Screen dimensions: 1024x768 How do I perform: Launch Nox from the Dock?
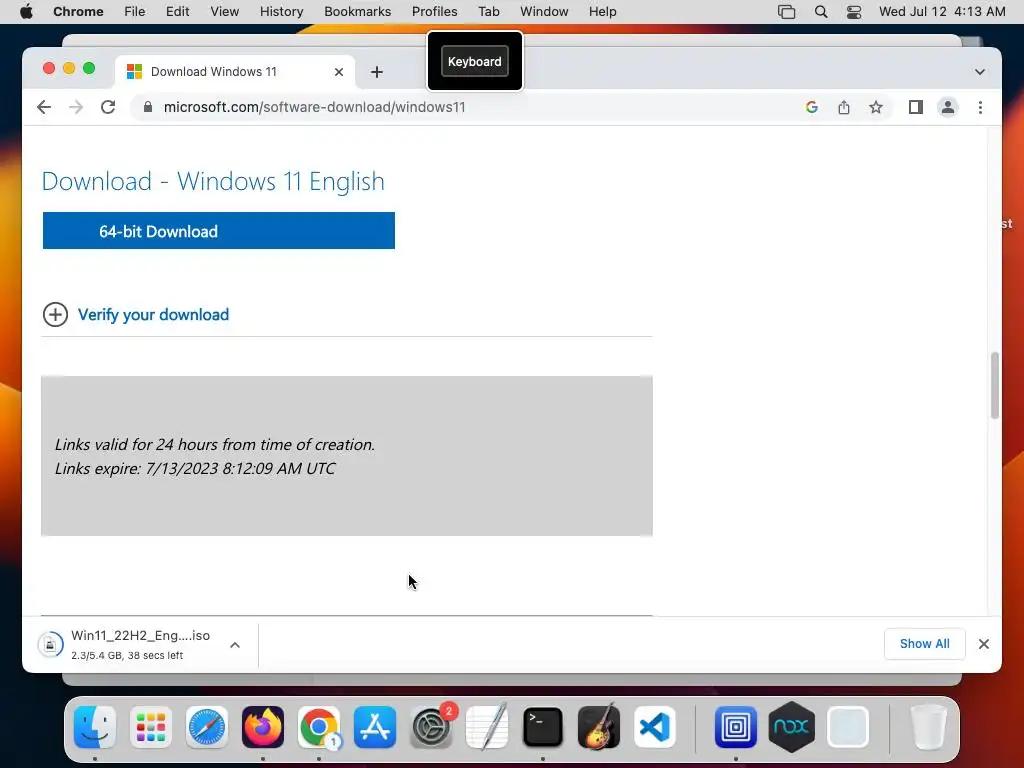click(792, 726)
